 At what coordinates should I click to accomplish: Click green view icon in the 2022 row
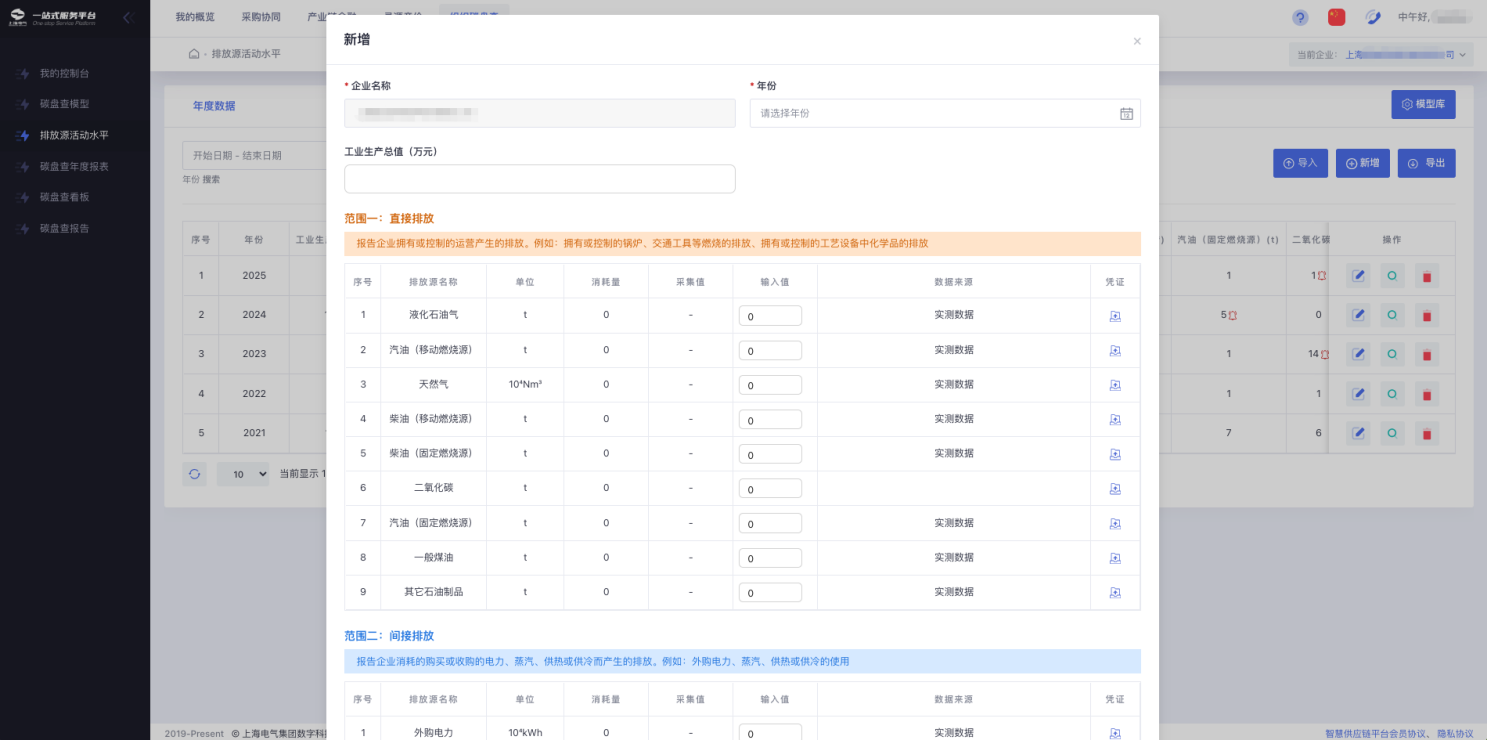pyautogui.click(x=1392, y=394)
